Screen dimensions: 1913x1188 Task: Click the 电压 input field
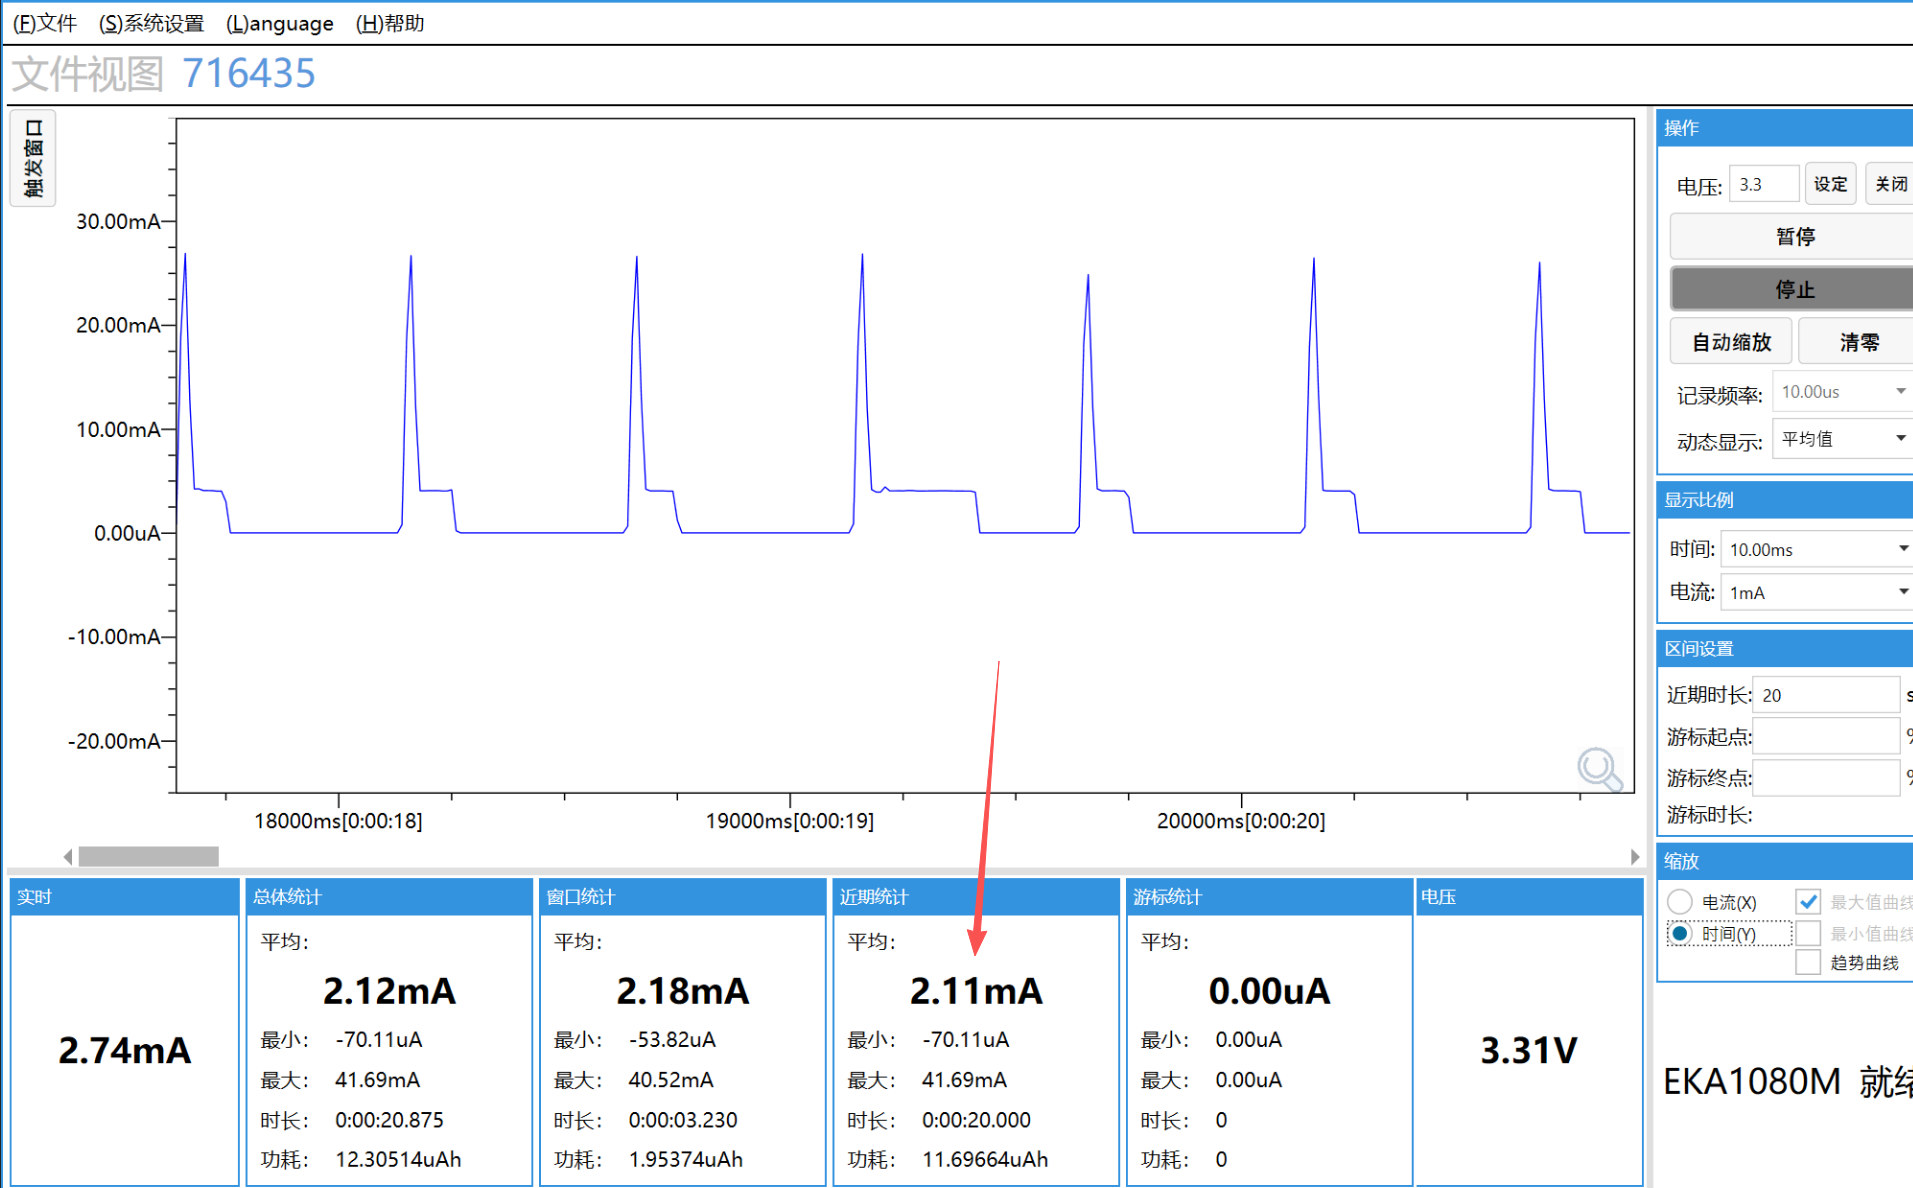coord(1763,185)
